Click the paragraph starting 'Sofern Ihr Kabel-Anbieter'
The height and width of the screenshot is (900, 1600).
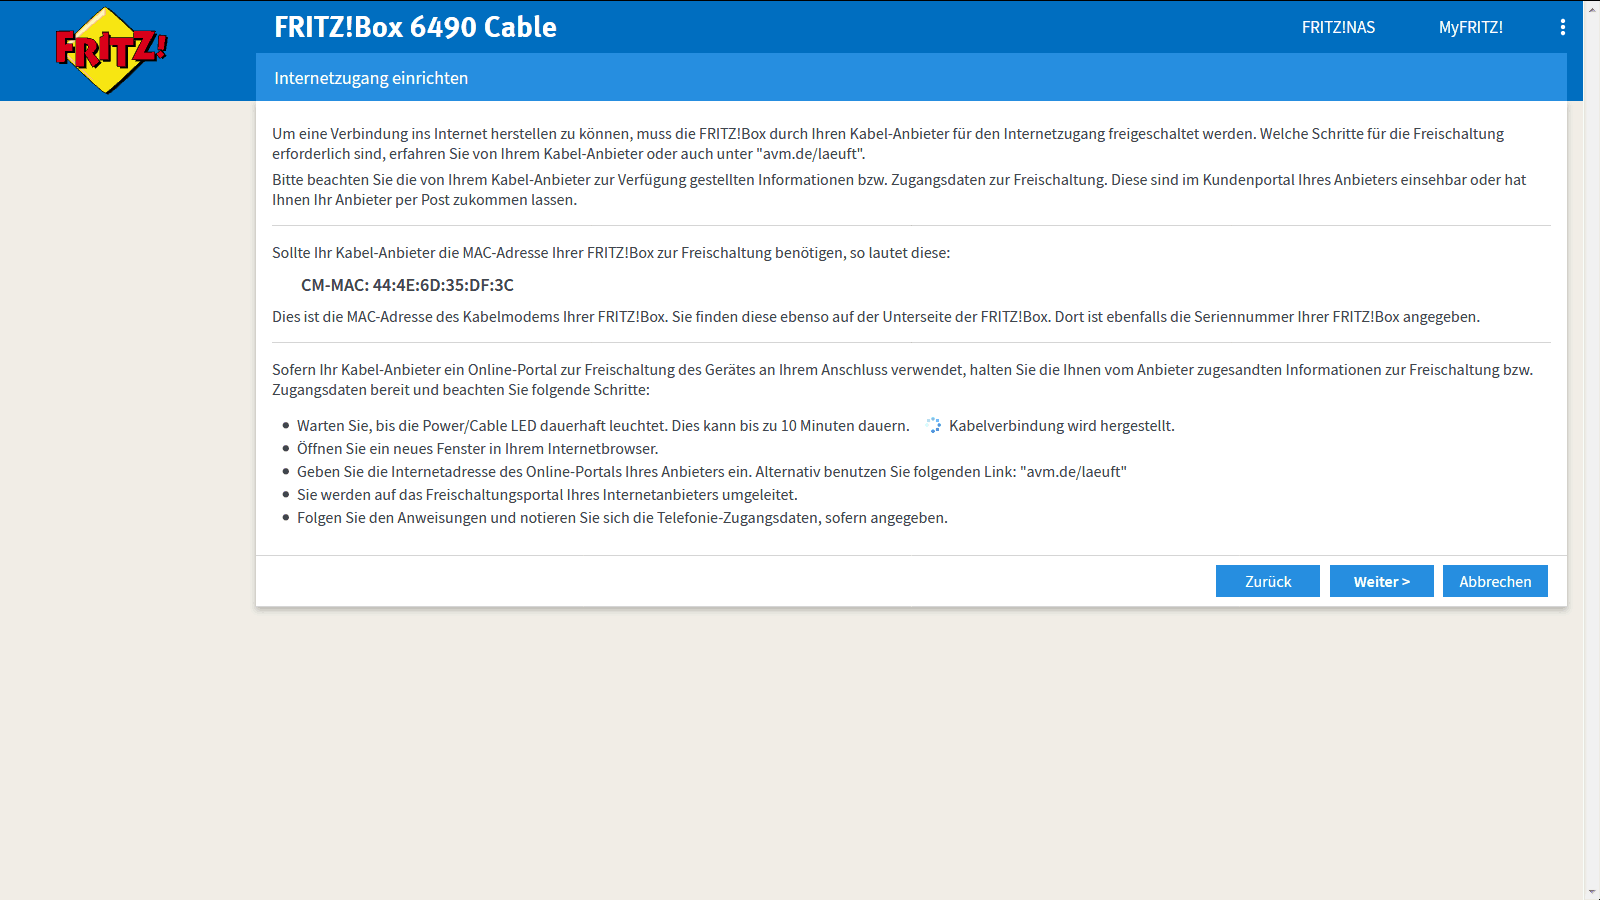pos(902,380)
